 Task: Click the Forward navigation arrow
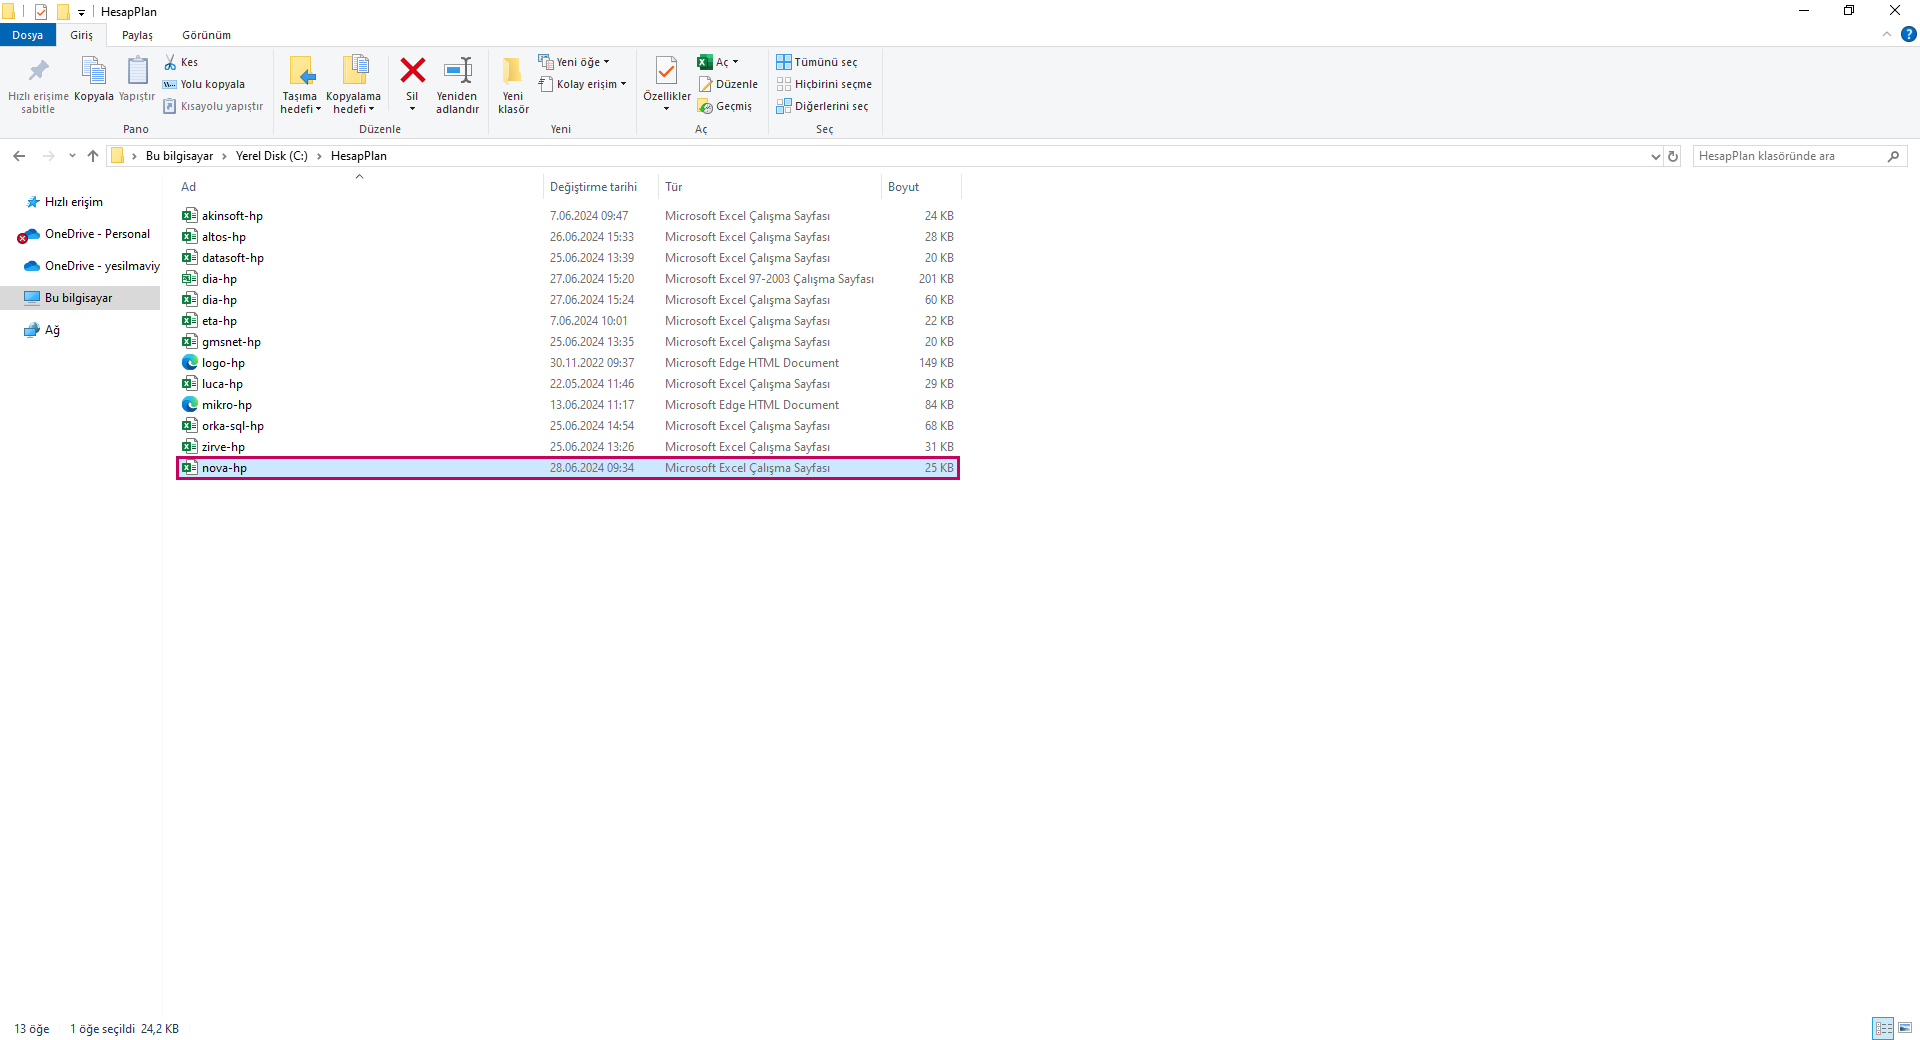48,156
